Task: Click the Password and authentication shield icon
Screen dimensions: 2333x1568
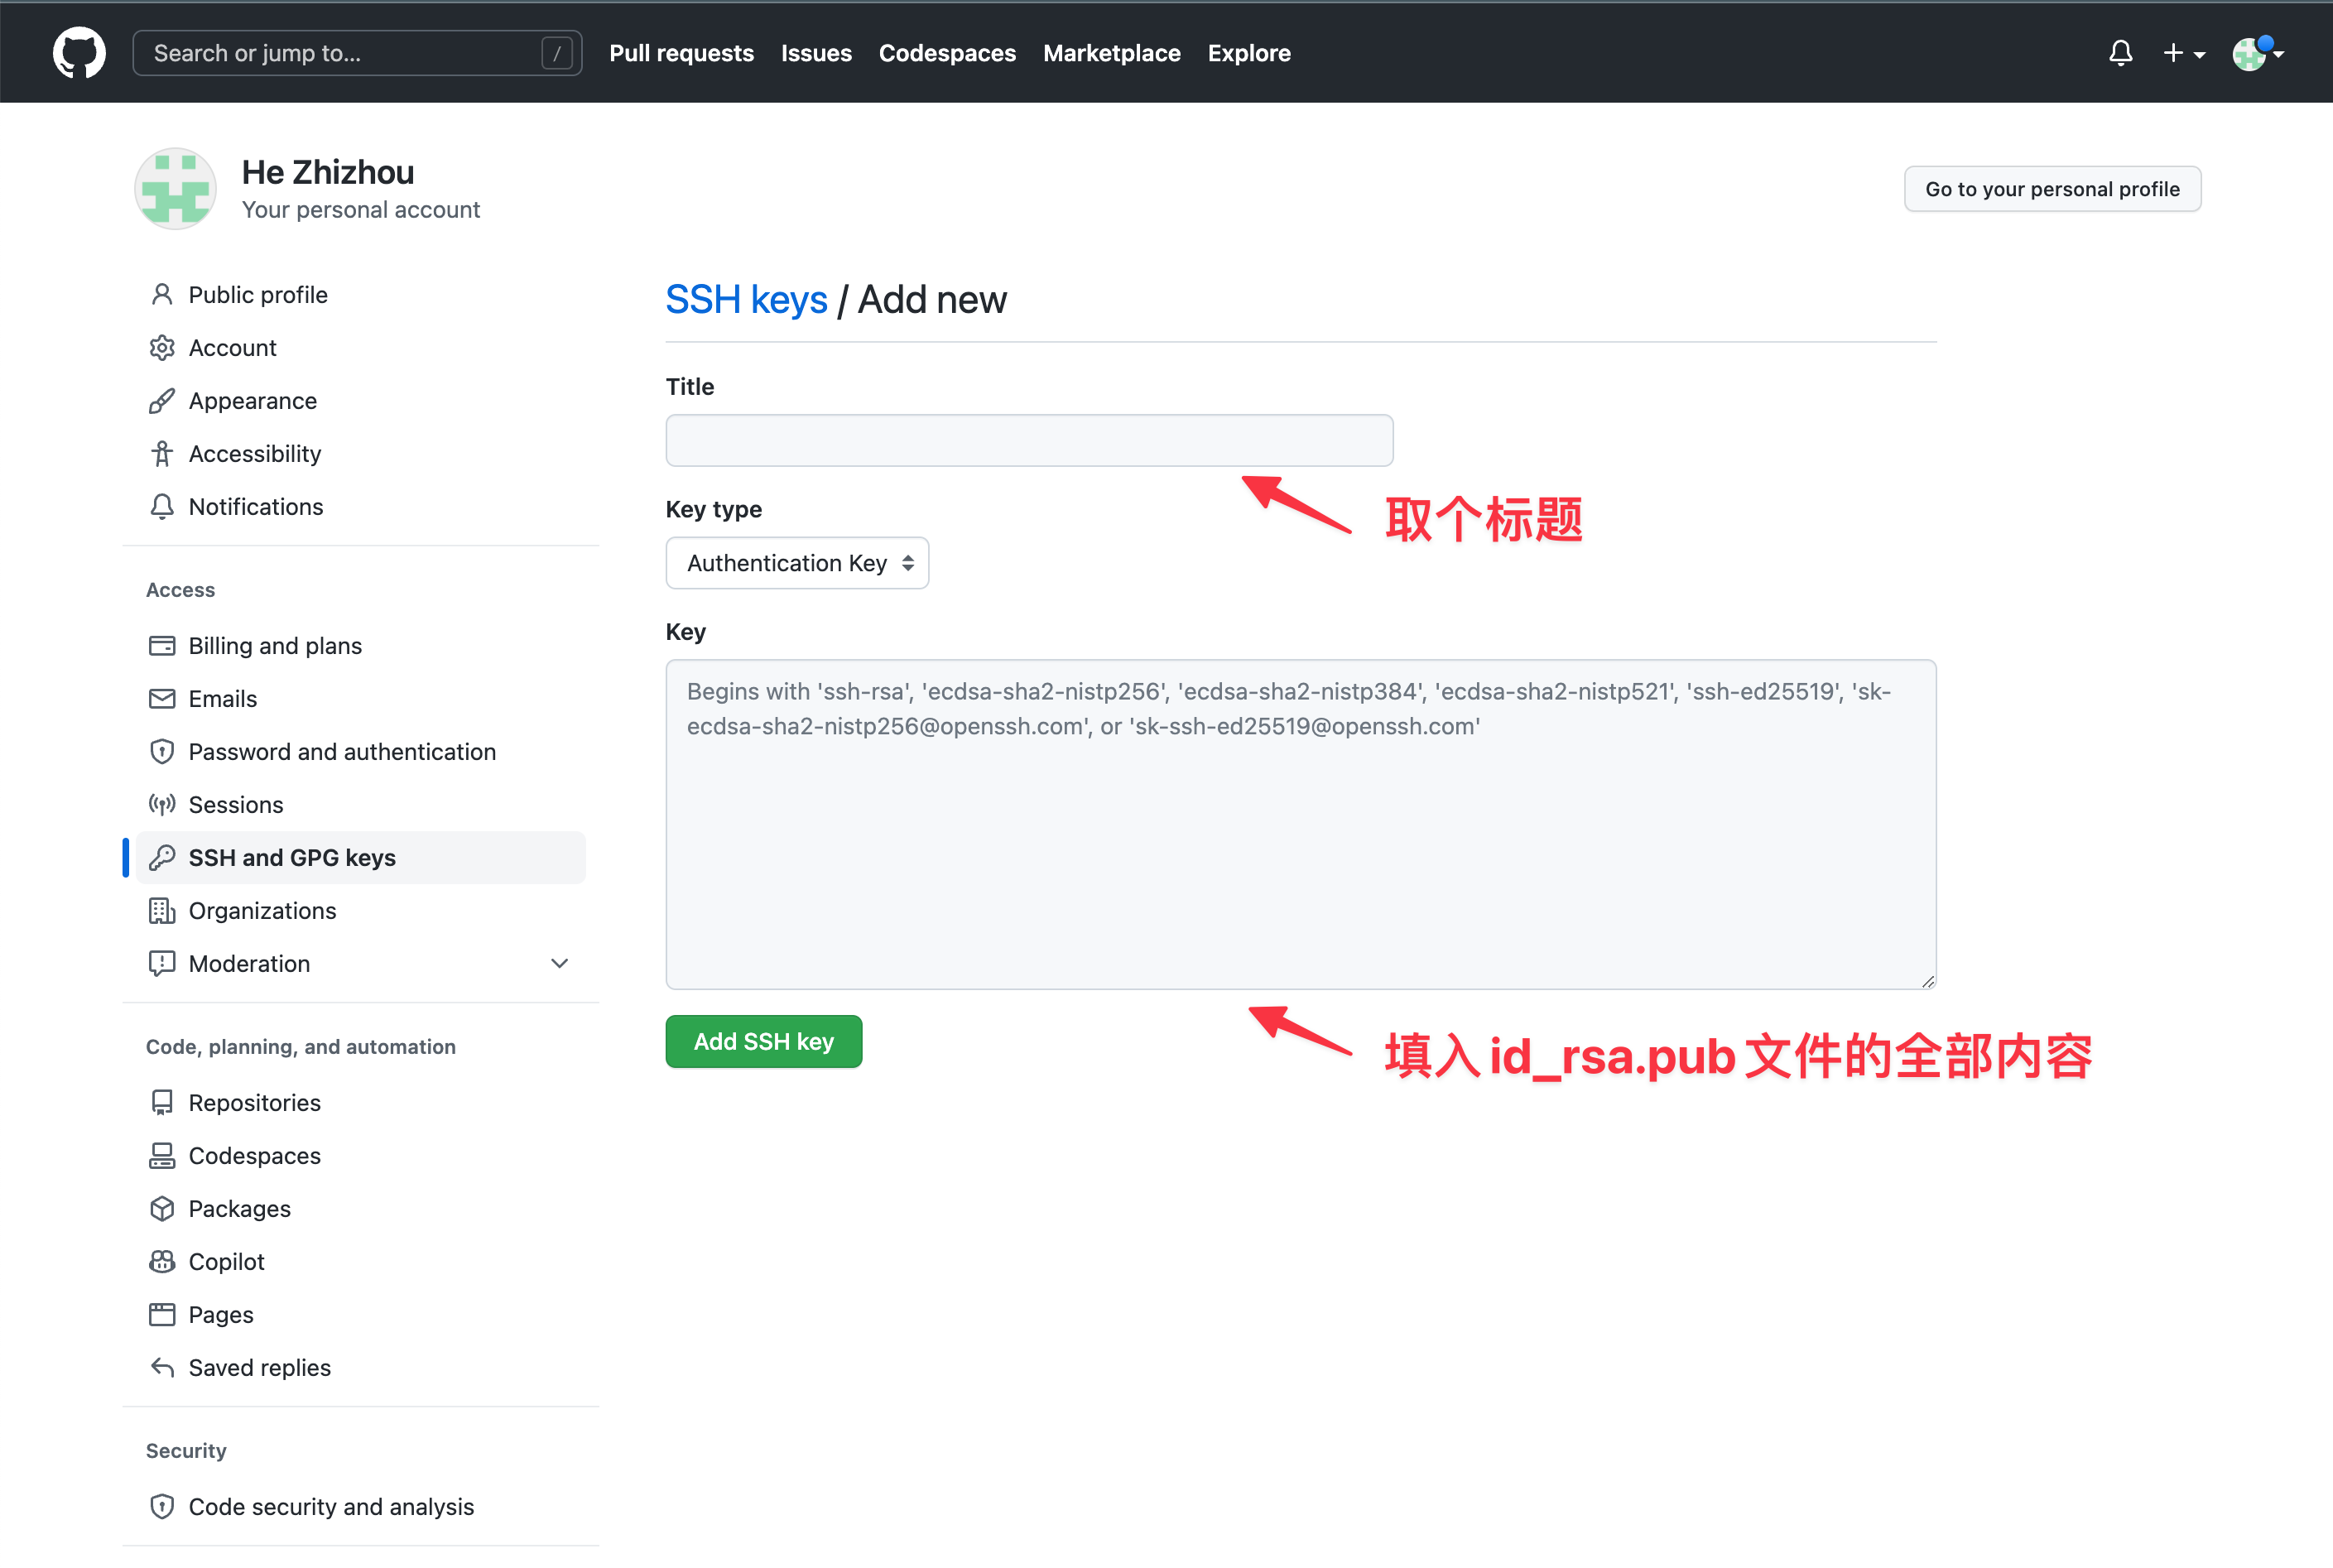Action: (162, 751)
